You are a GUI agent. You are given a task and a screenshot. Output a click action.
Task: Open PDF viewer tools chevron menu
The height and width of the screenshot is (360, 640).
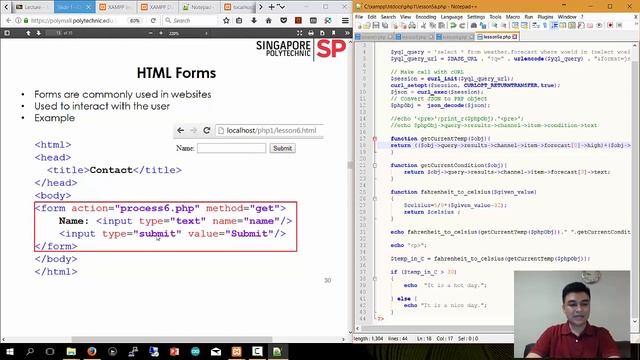click(x=347, y=33)
